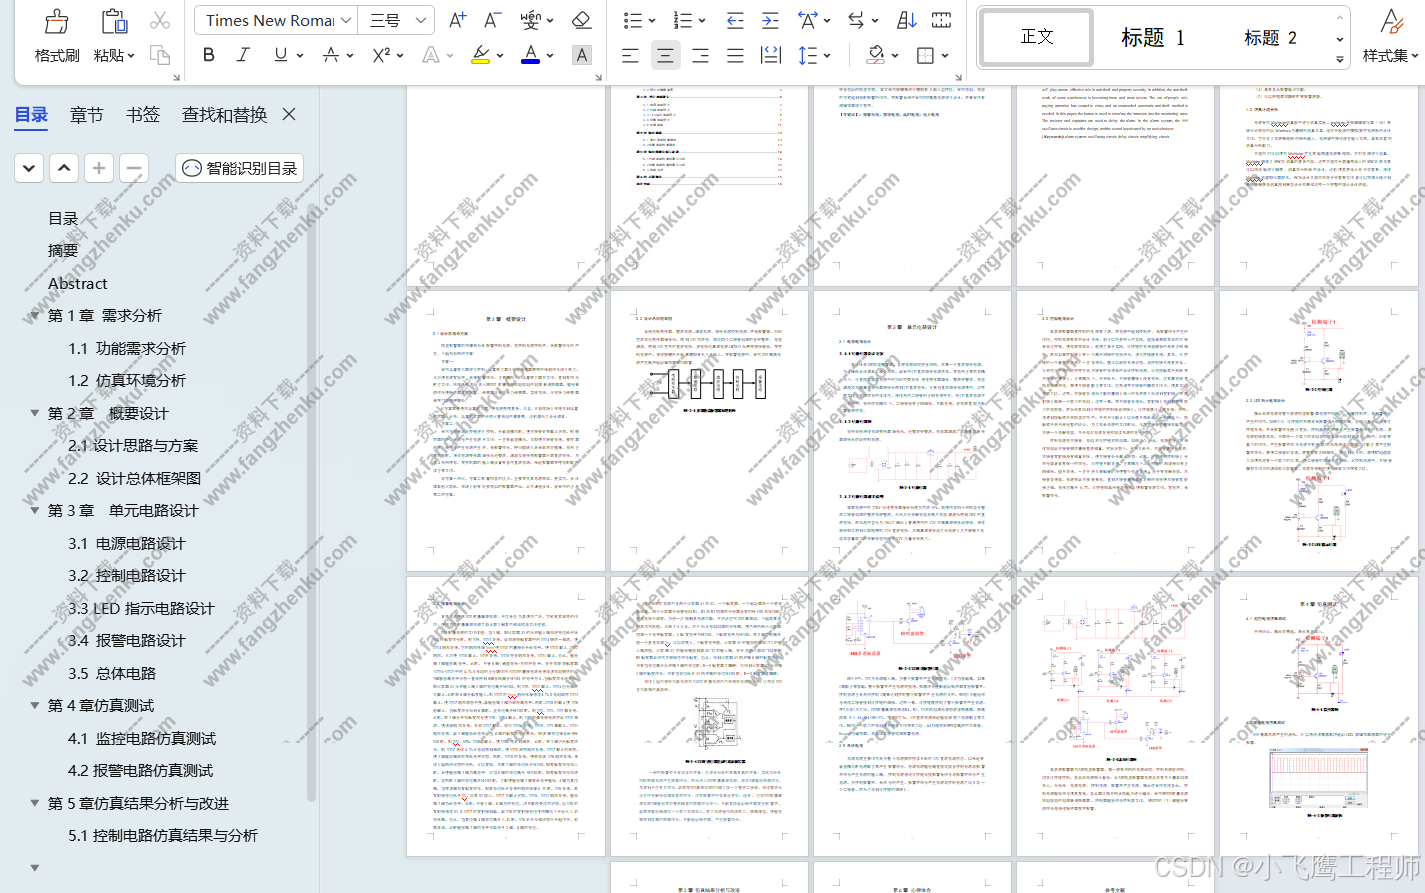Expand the styles gallery list
Image resolution: width=1425 pixels, height=893 pixels.
(x=1340, y=60)
